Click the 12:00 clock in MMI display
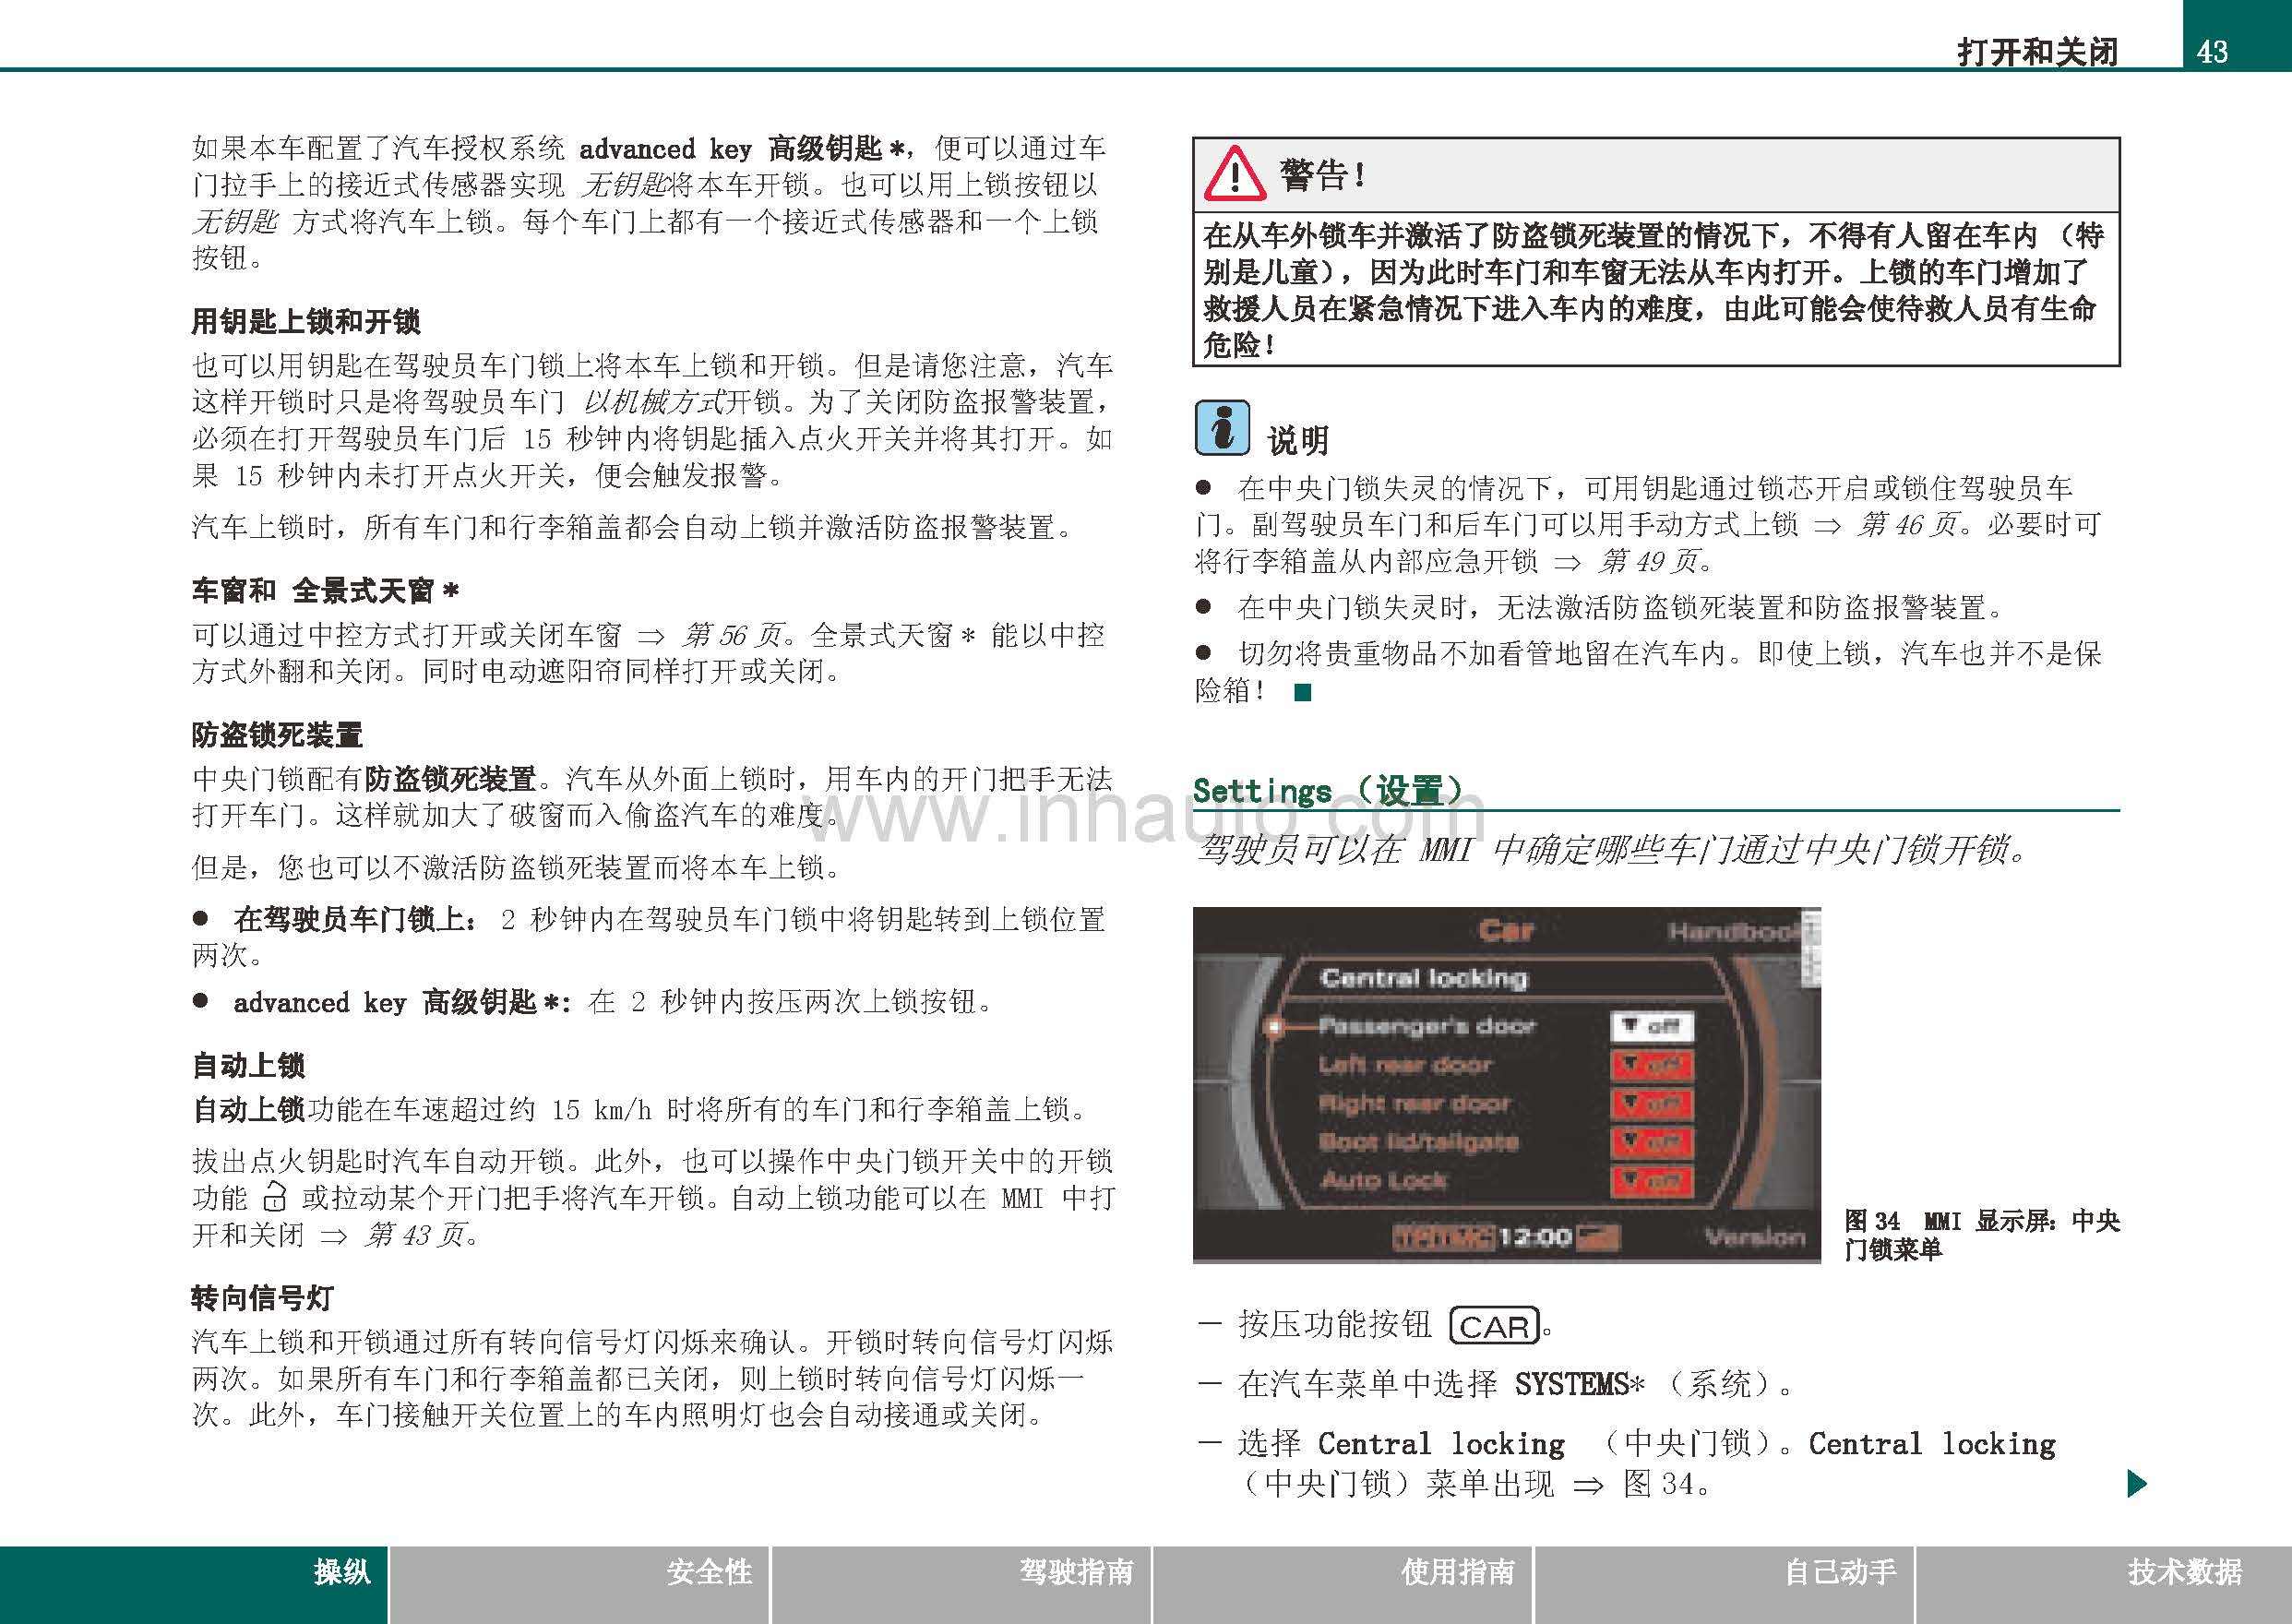2292x1624 pixels. [1535, 1238]
